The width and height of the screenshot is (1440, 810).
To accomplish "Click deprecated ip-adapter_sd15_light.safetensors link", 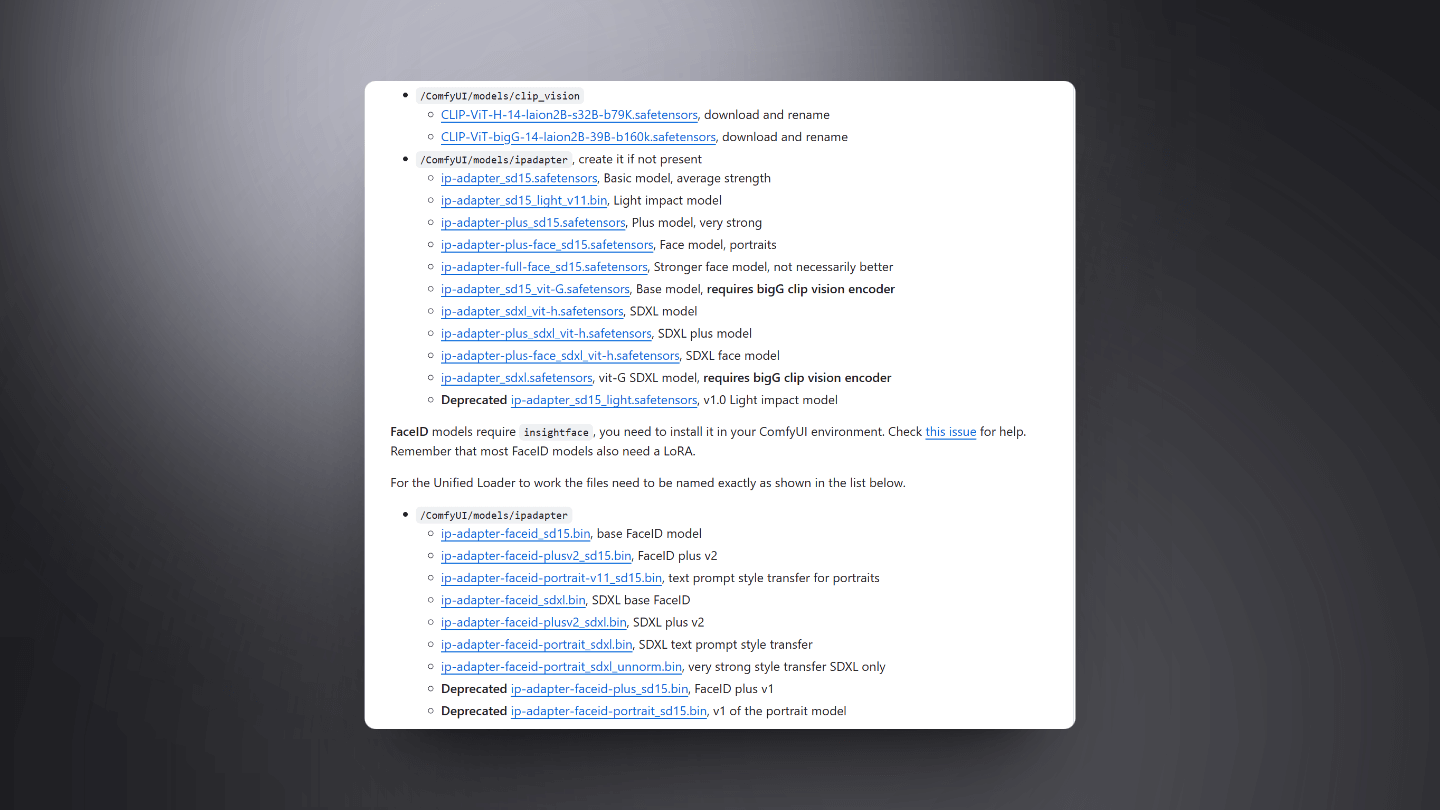I will [604, 400].
